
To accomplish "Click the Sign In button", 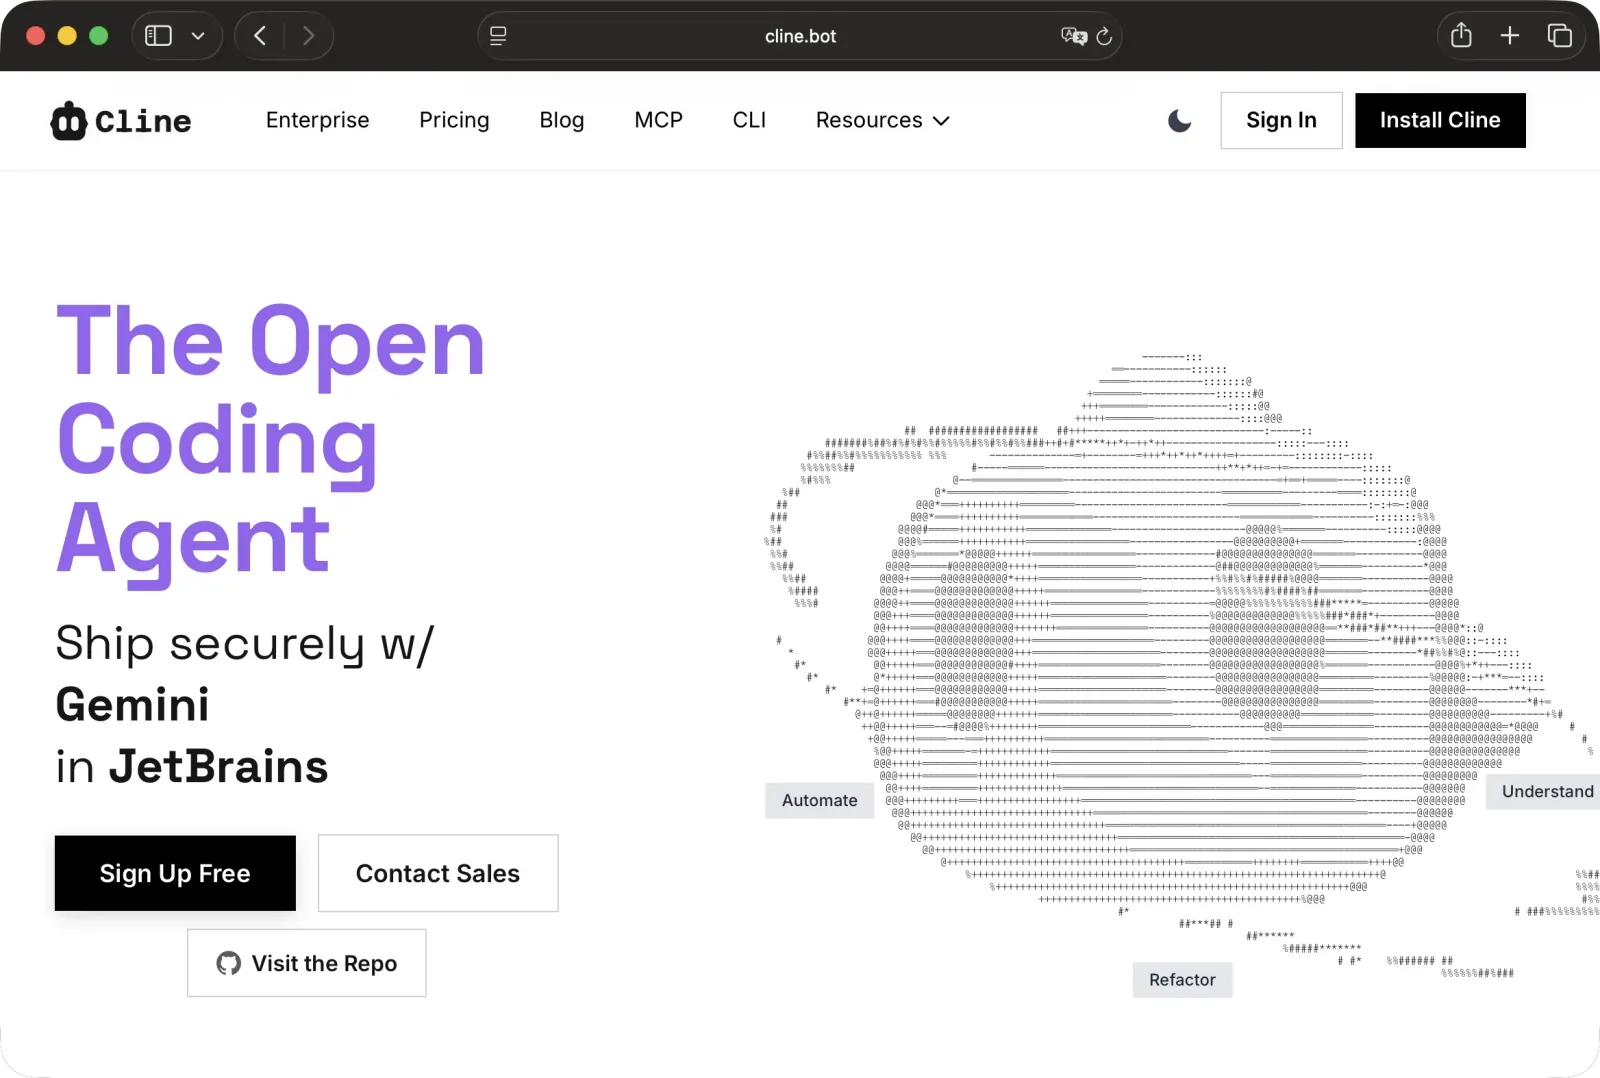I will [1281, 120].
